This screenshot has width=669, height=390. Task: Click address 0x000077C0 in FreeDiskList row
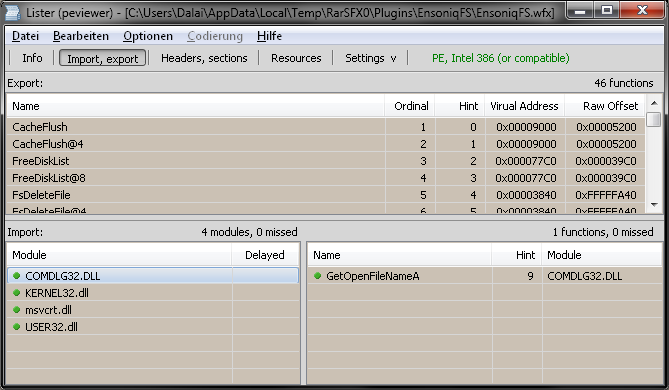[526, 161]
